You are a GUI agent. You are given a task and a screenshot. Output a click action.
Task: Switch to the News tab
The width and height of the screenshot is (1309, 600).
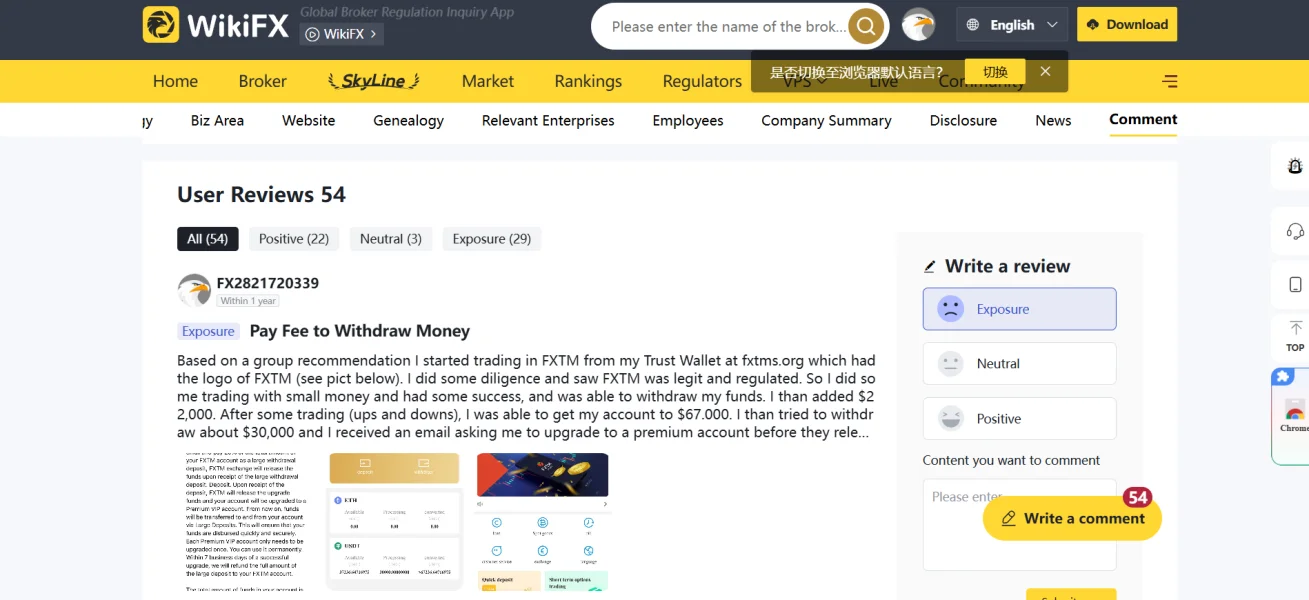pyautogui.click(x=1053, y=120)
